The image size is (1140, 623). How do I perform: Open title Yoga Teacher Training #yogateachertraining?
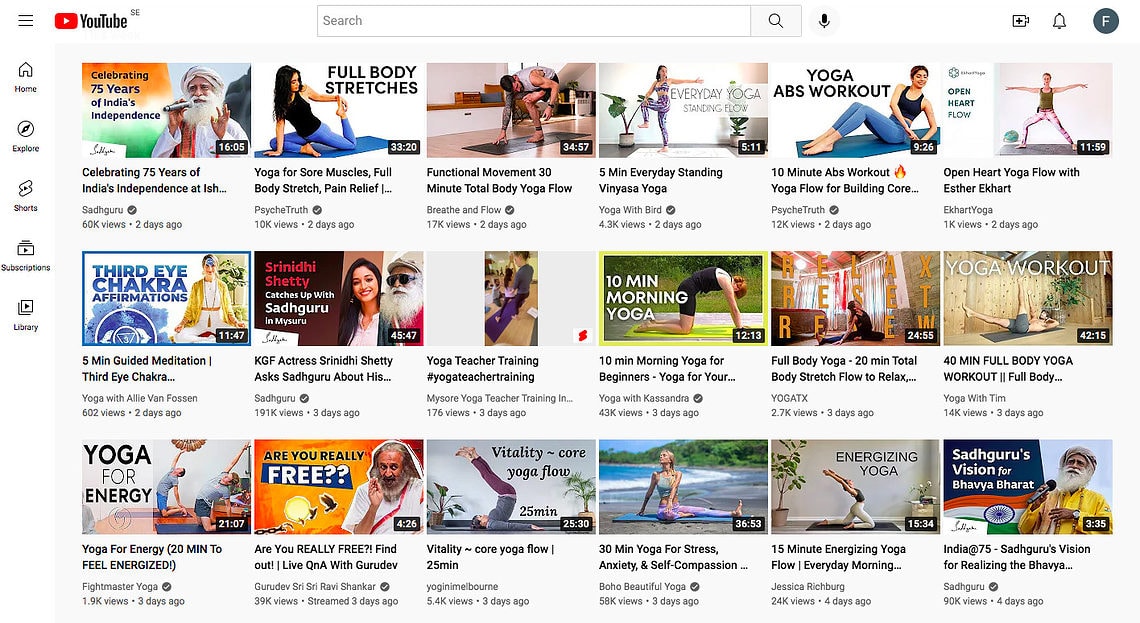click(x=483, y=369)
